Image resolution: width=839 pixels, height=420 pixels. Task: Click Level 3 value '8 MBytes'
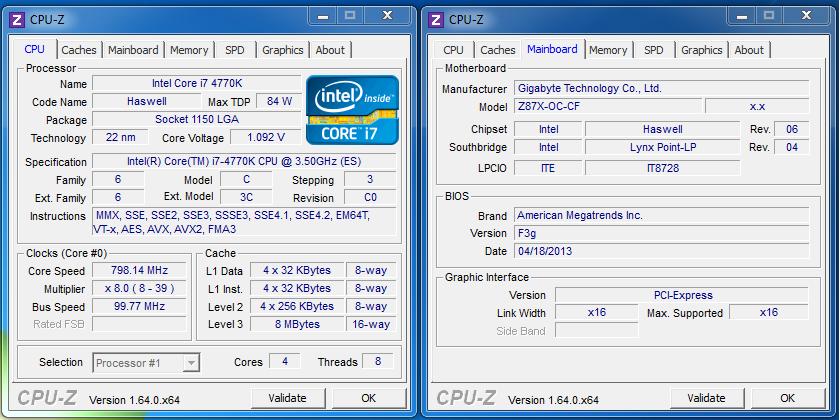click(x=297, y=324)
